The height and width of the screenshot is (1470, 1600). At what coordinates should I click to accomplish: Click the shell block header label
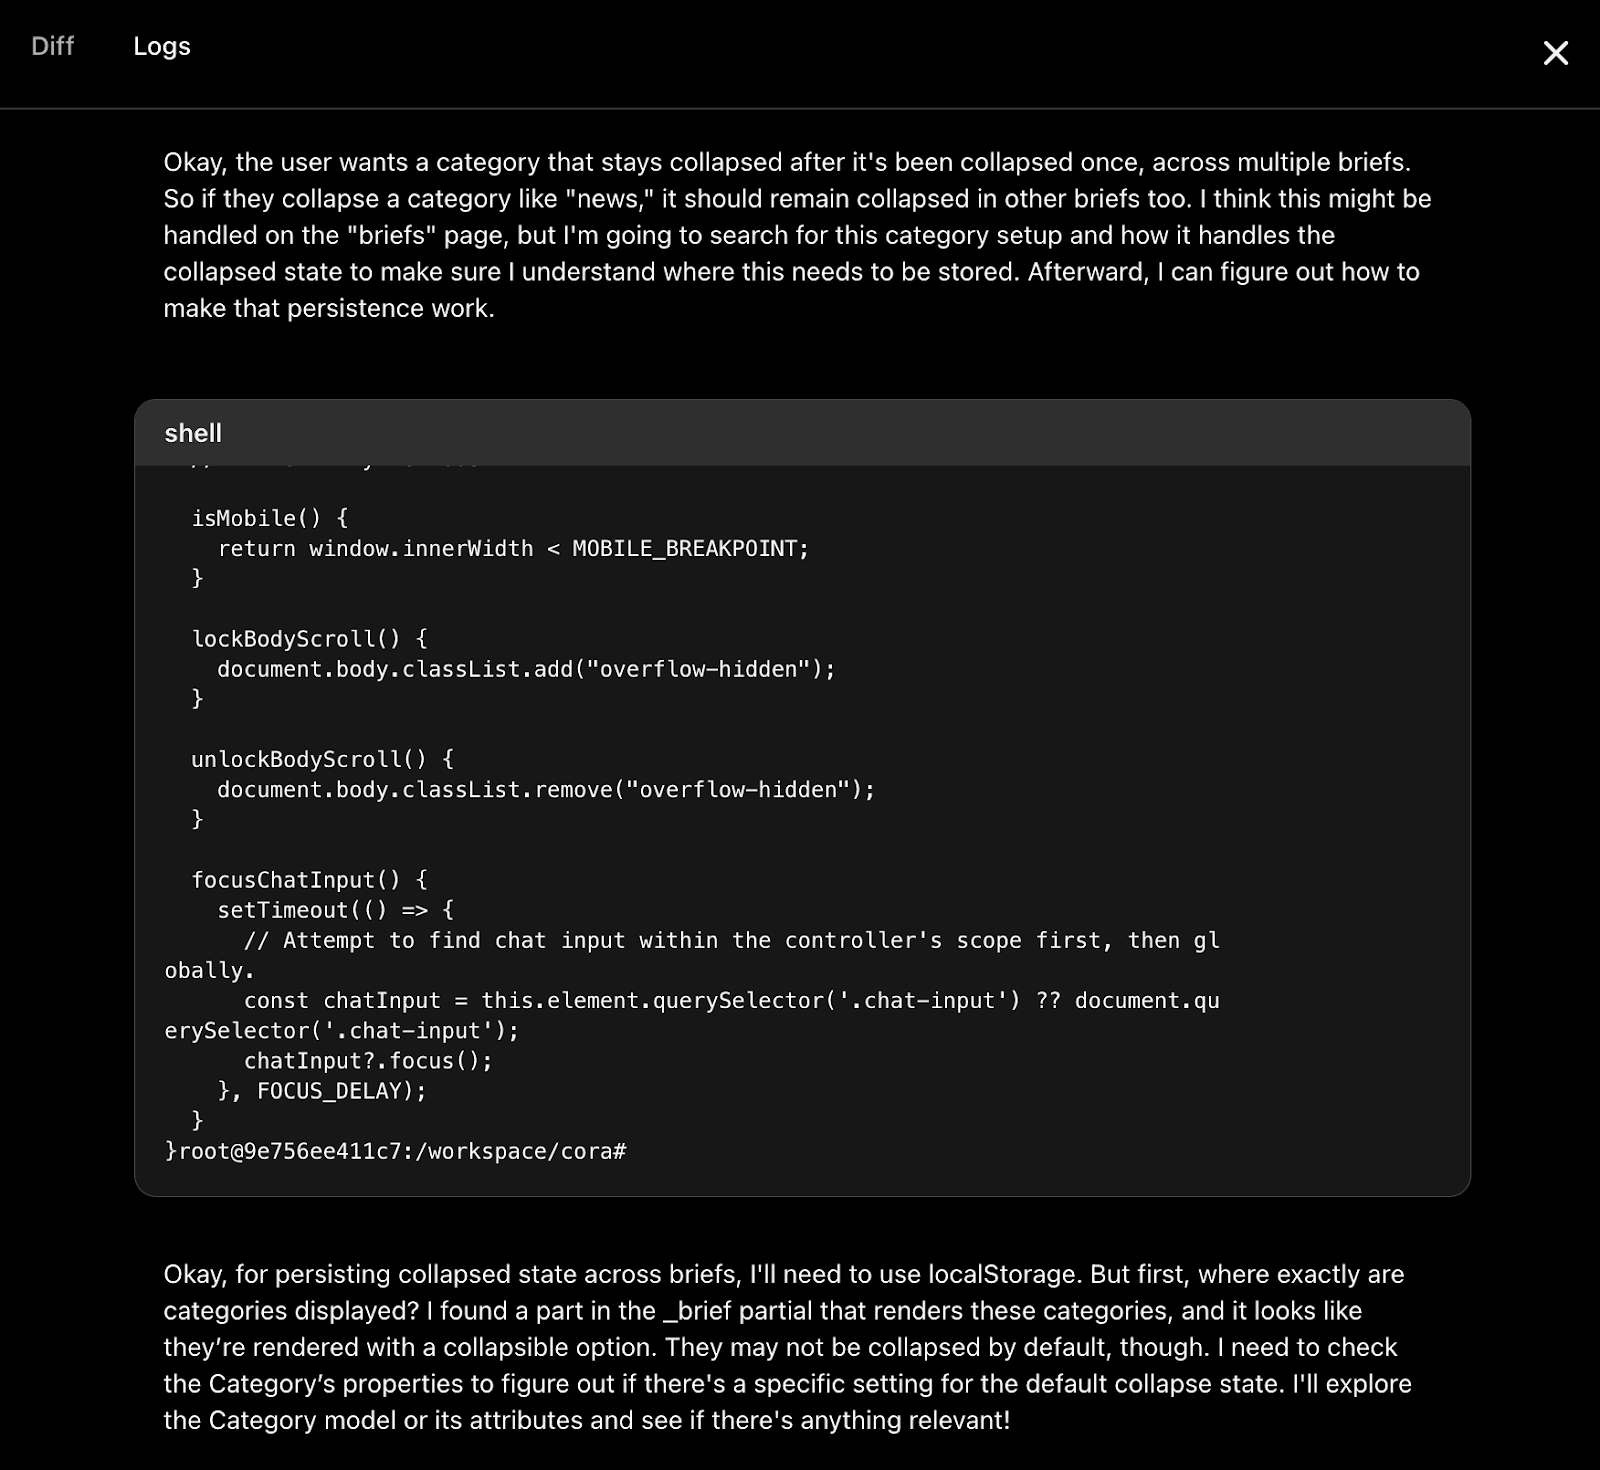coord(193,433)
